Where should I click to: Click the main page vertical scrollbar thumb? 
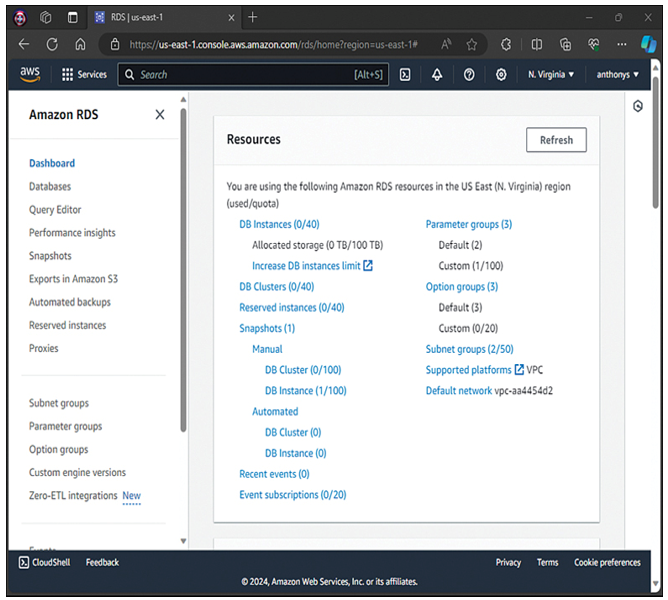coord(656,142)
